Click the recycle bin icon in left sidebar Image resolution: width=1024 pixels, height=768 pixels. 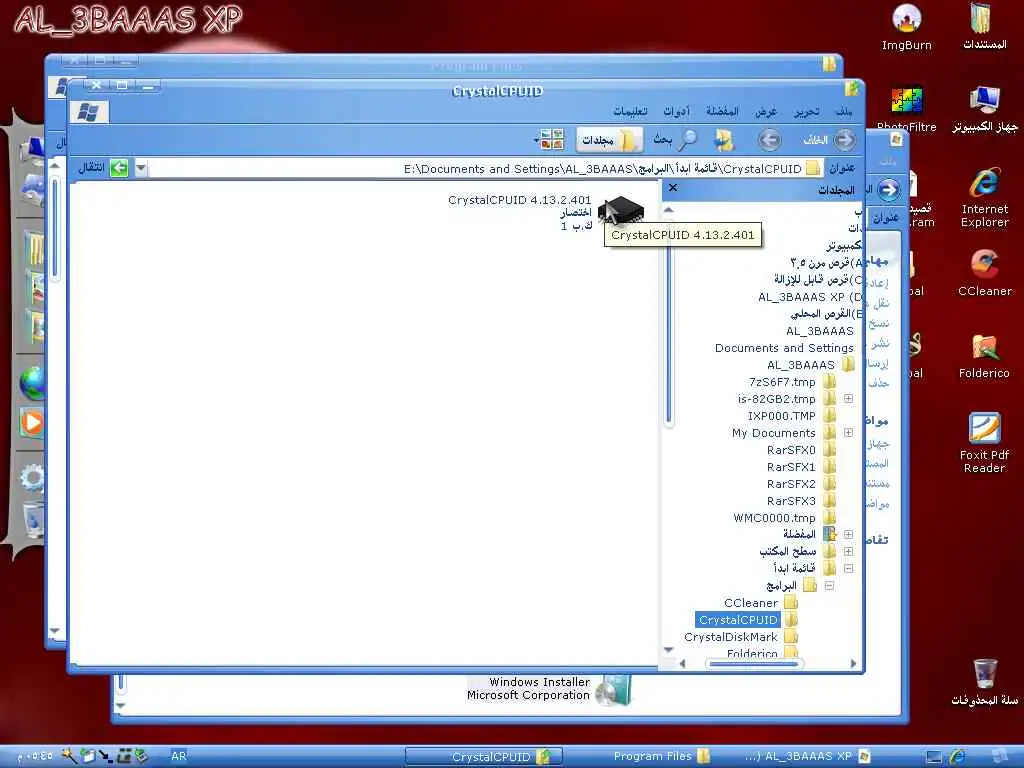click(31, 520)
